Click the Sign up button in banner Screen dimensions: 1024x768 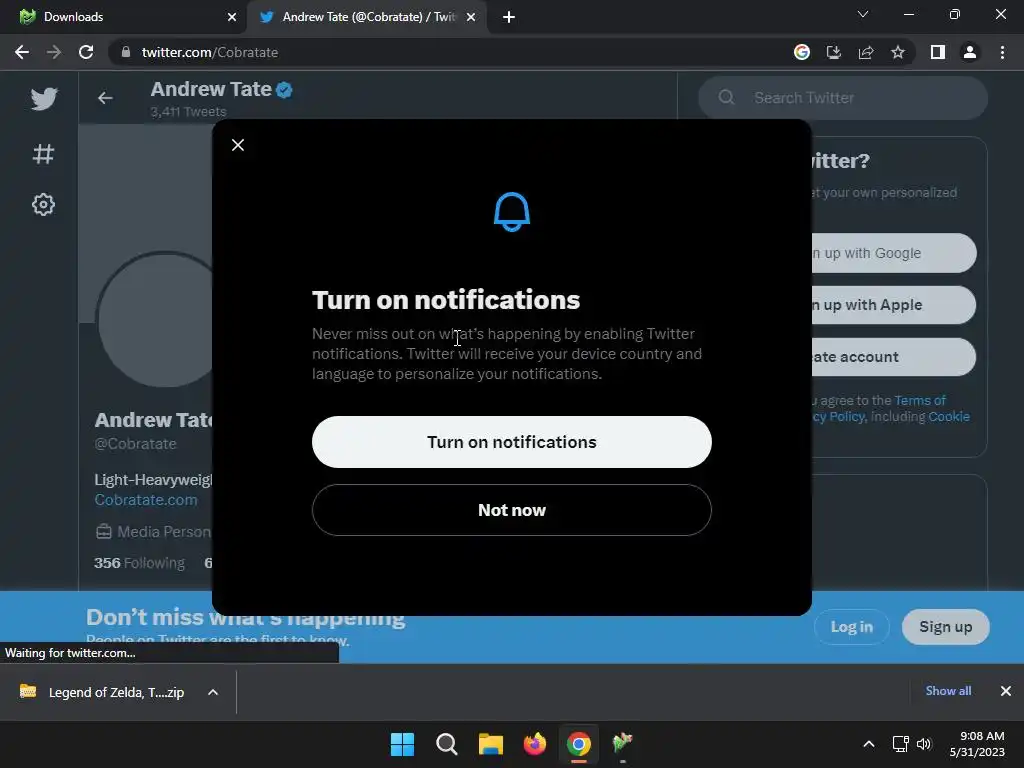[946, 627]
